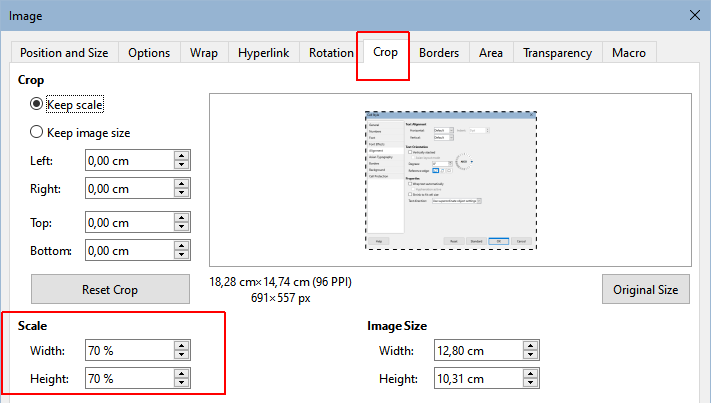Click the image crop preview thumbnail
The image size is (711, 403).
pos(450,180)
